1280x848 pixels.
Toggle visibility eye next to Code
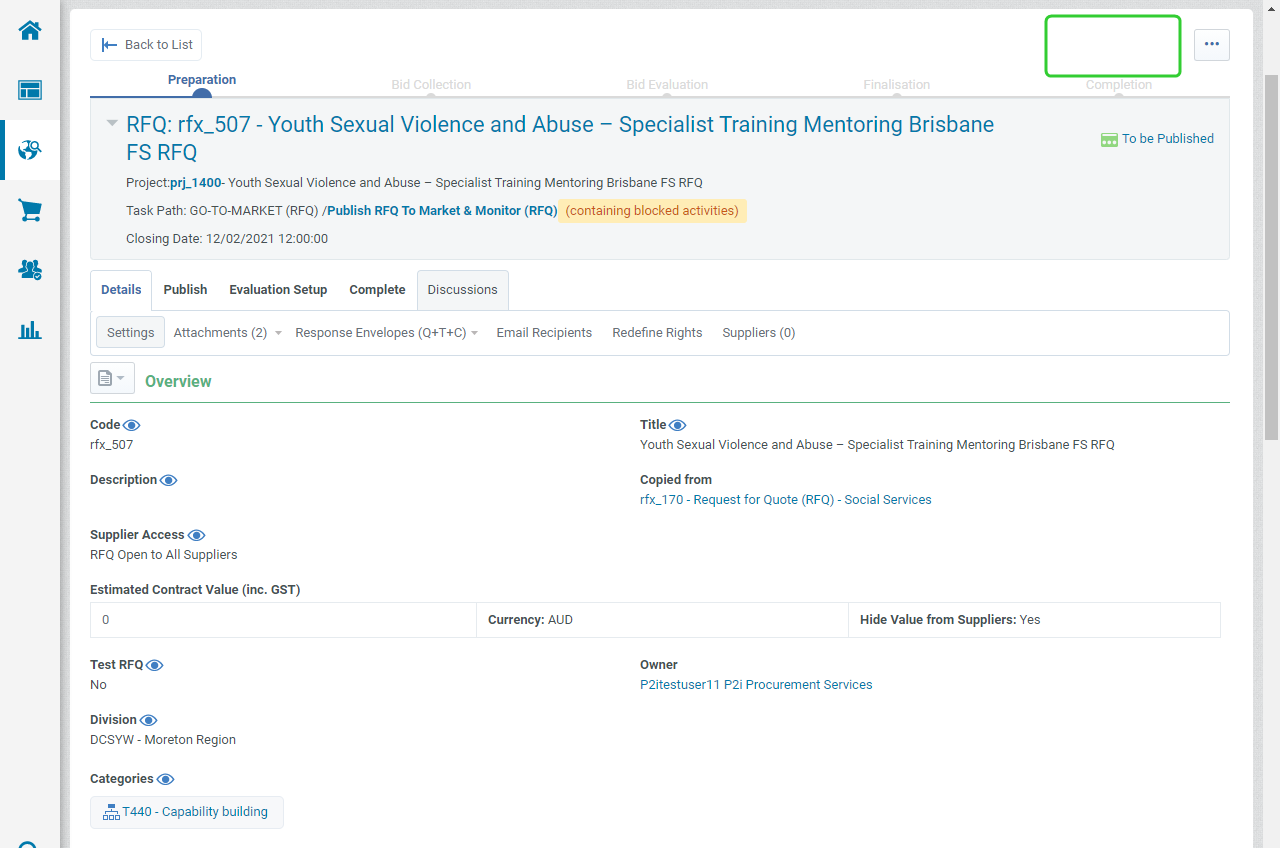click(132, 426)
